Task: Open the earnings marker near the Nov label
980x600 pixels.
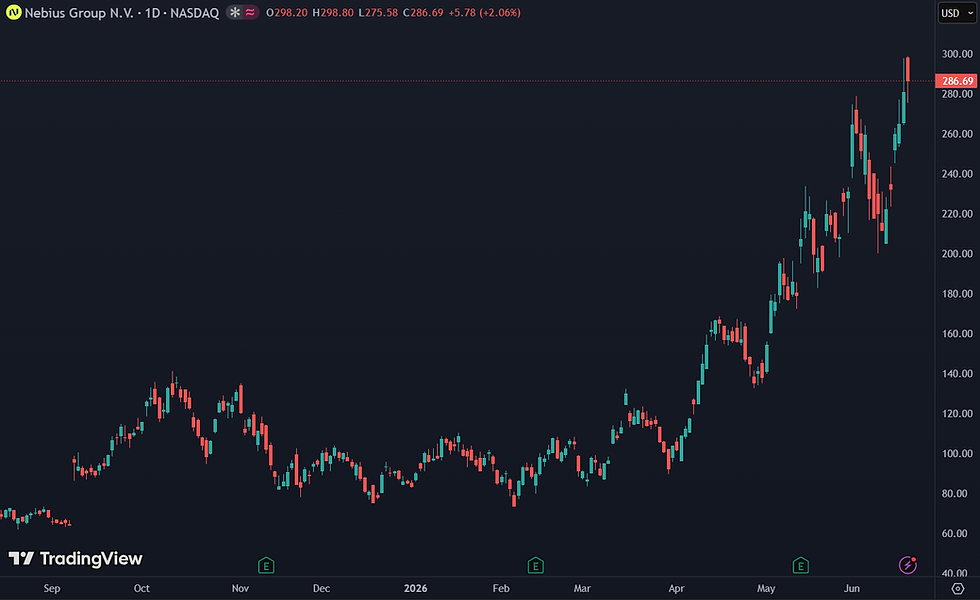Action: 266,566
